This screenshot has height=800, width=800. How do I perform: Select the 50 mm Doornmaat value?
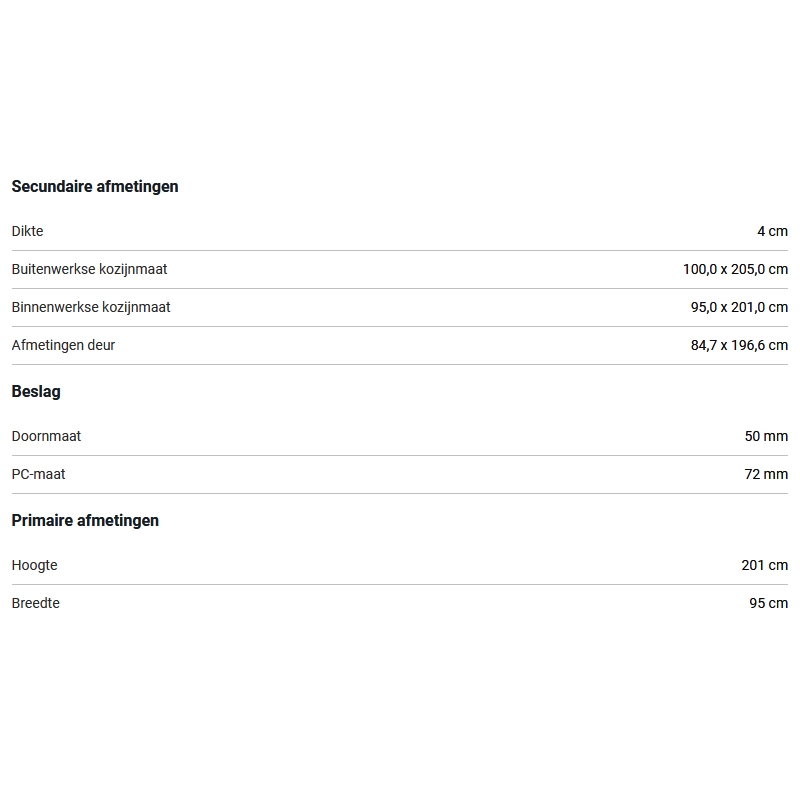(766, 436)
